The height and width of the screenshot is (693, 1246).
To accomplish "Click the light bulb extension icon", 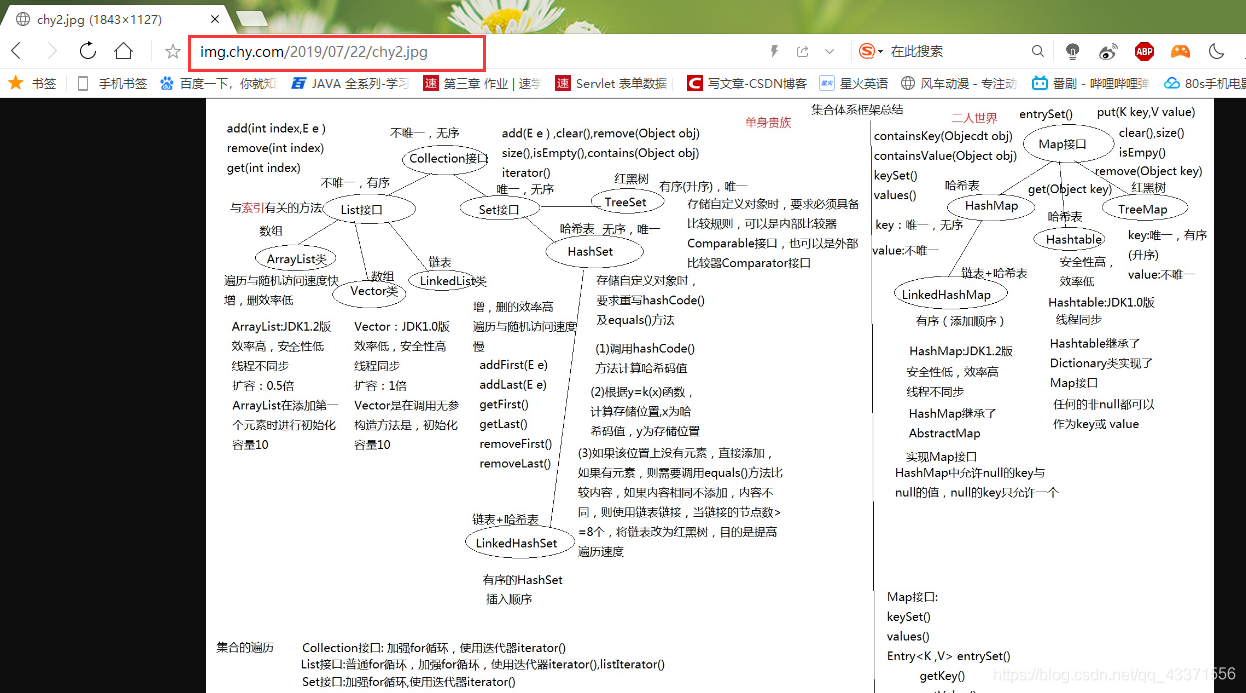I will pos(1073,51).
